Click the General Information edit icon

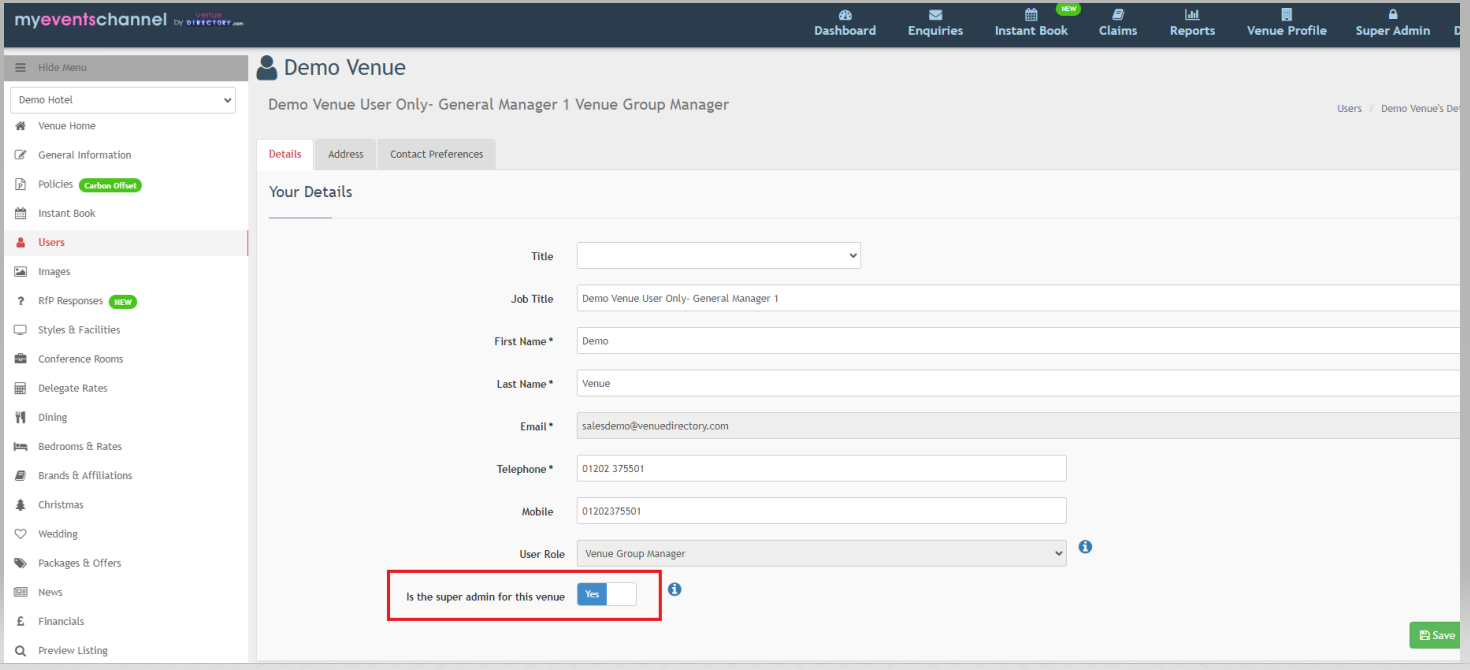click(20, 155)
